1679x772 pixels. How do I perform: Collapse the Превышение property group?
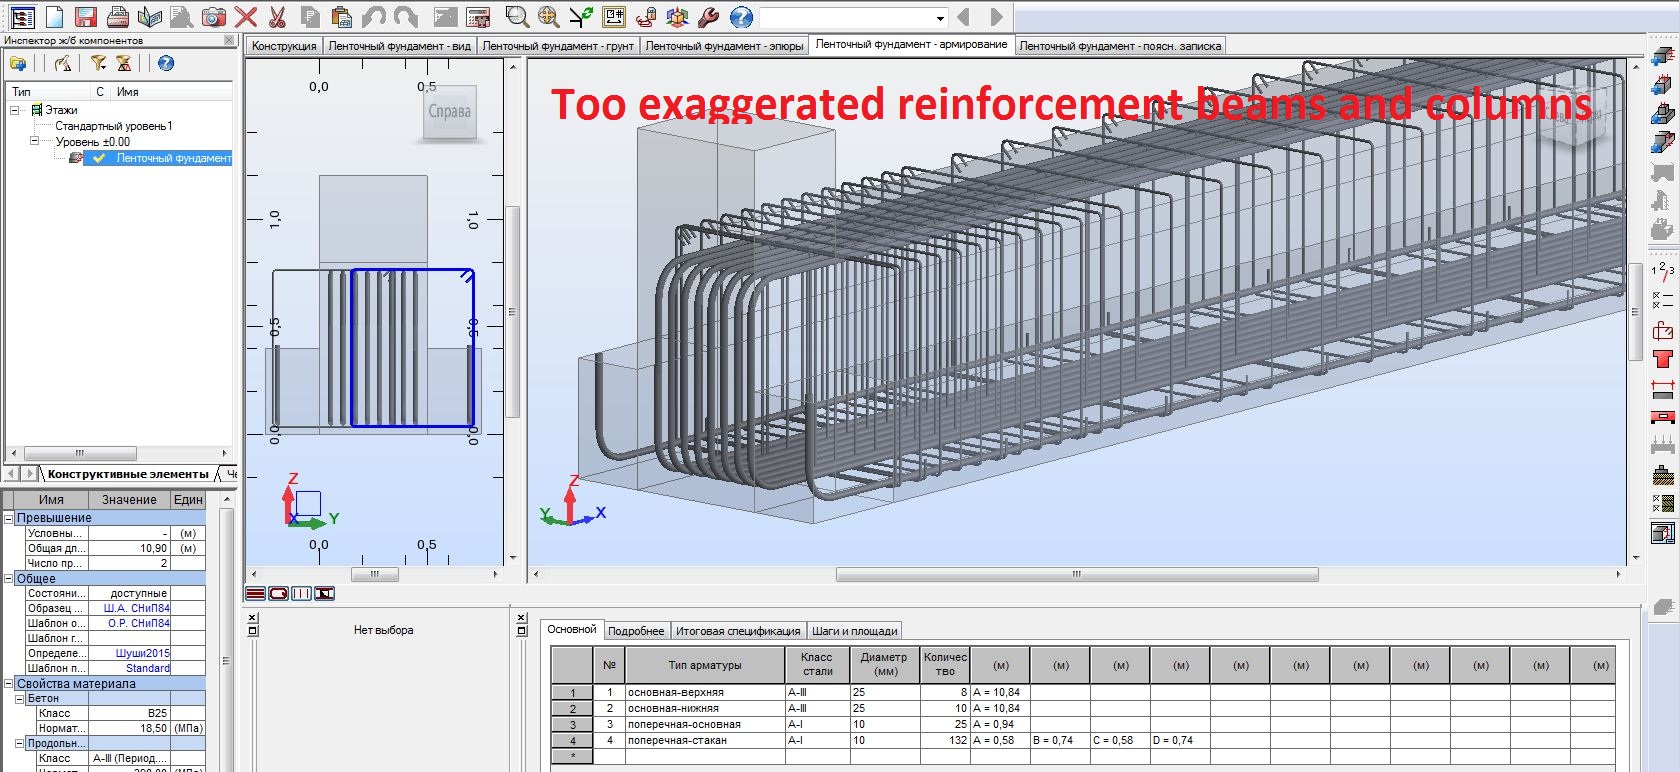click(9, 518)
